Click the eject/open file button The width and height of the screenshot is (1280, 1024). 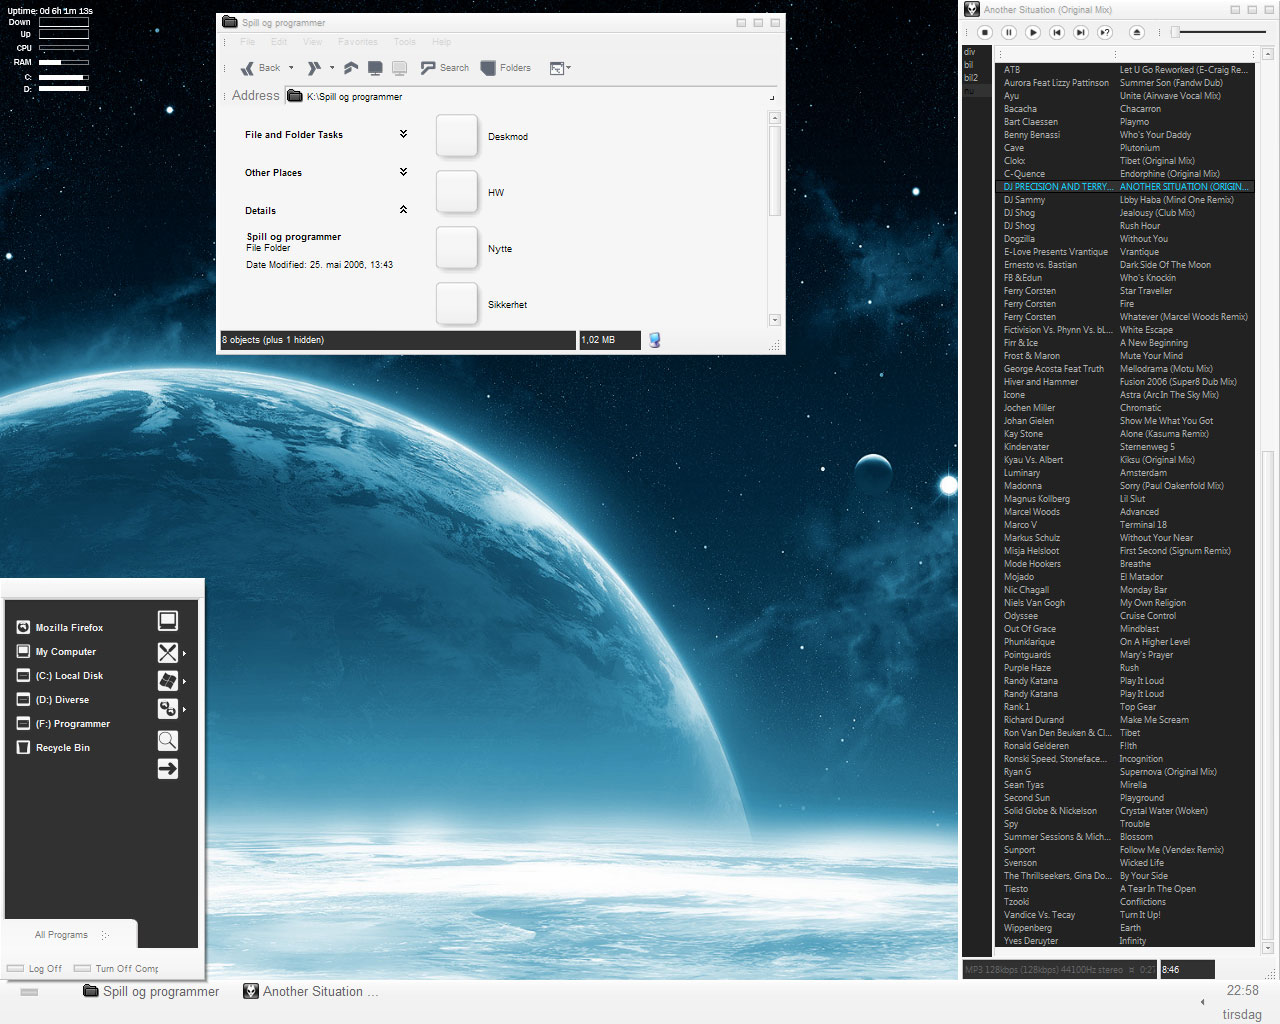pos(1137,32)
